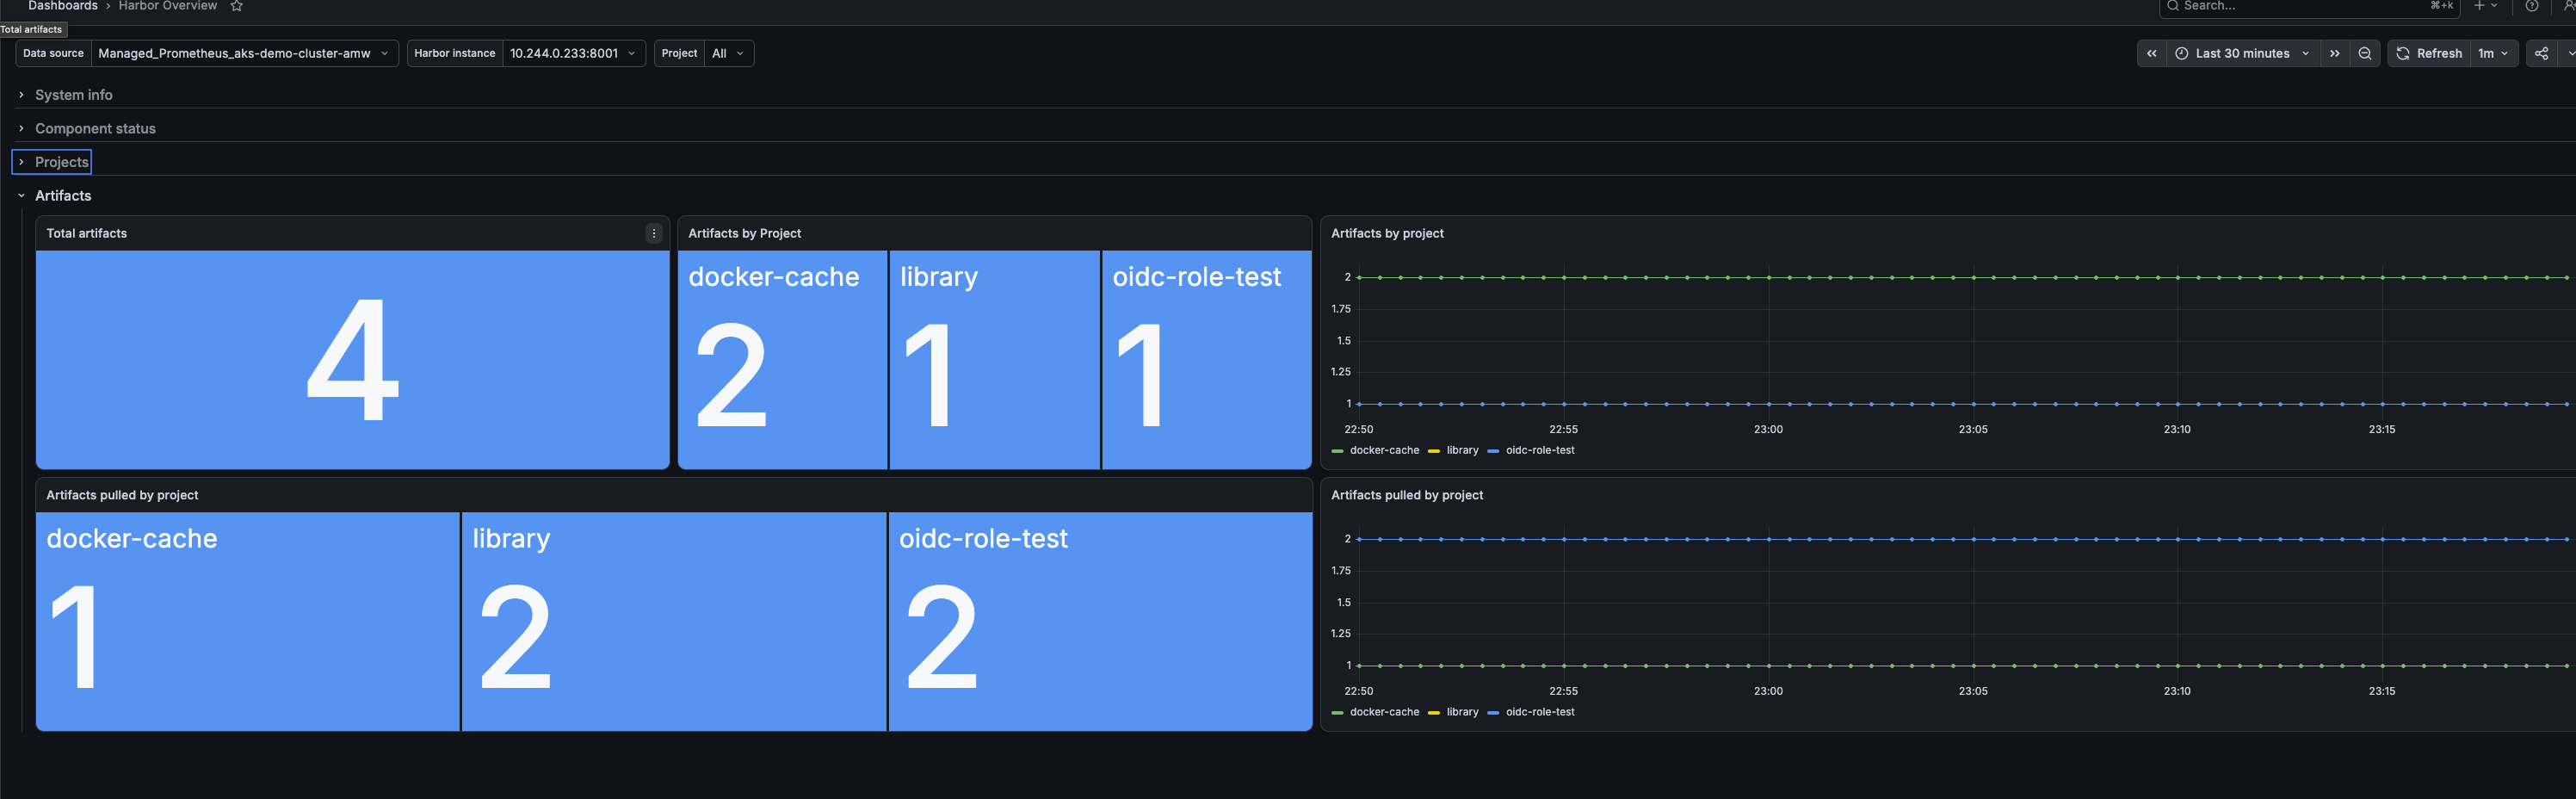
Task: Go to Dashboards breadcrumb
Action: (x=63, y=6)
